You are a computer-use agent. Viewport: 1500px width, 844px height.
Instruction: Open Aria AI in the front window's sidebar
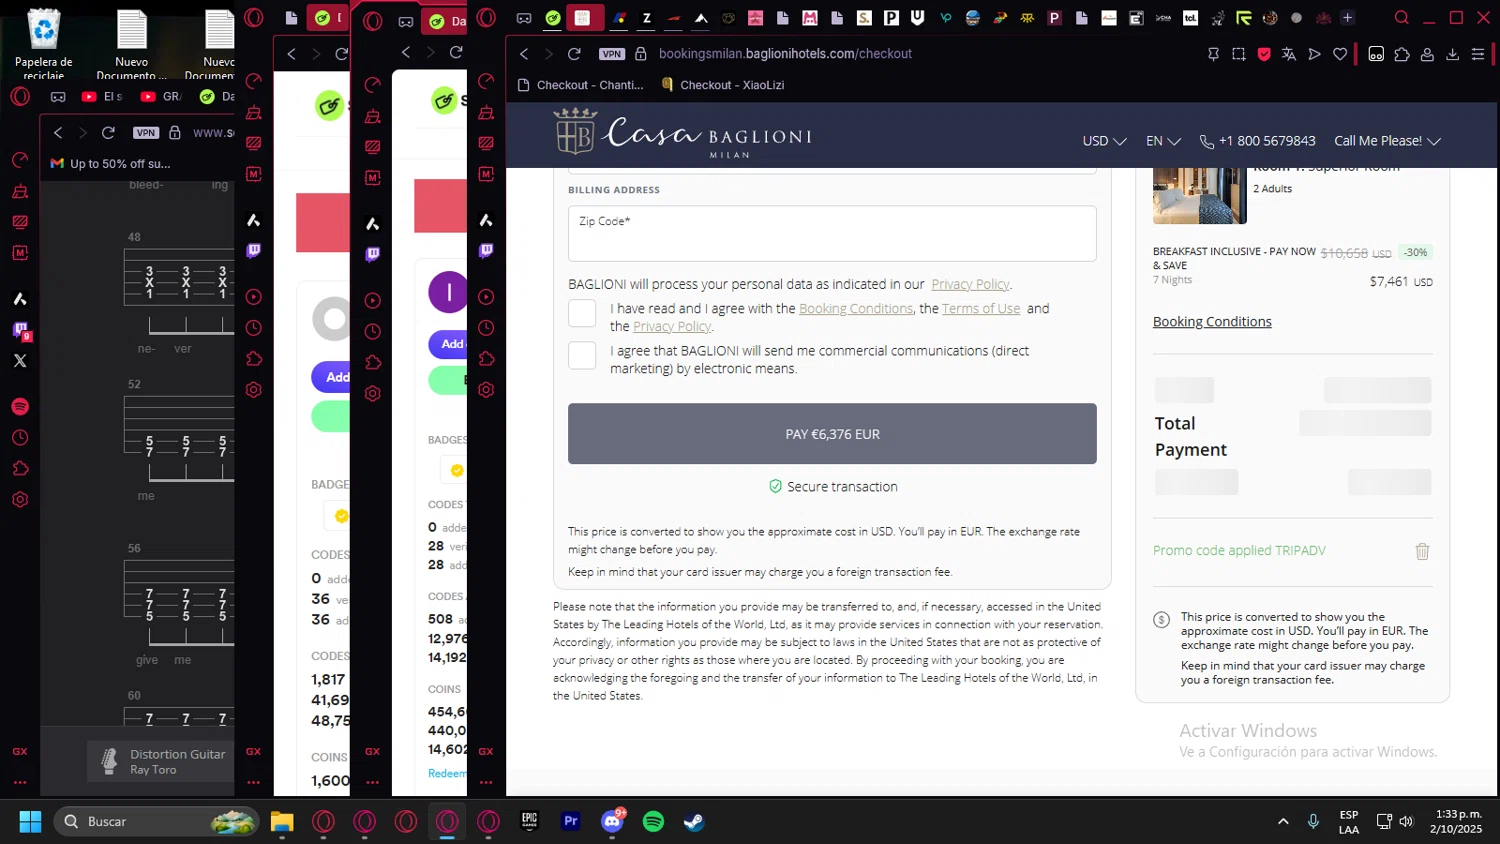[x=486, y=220]
